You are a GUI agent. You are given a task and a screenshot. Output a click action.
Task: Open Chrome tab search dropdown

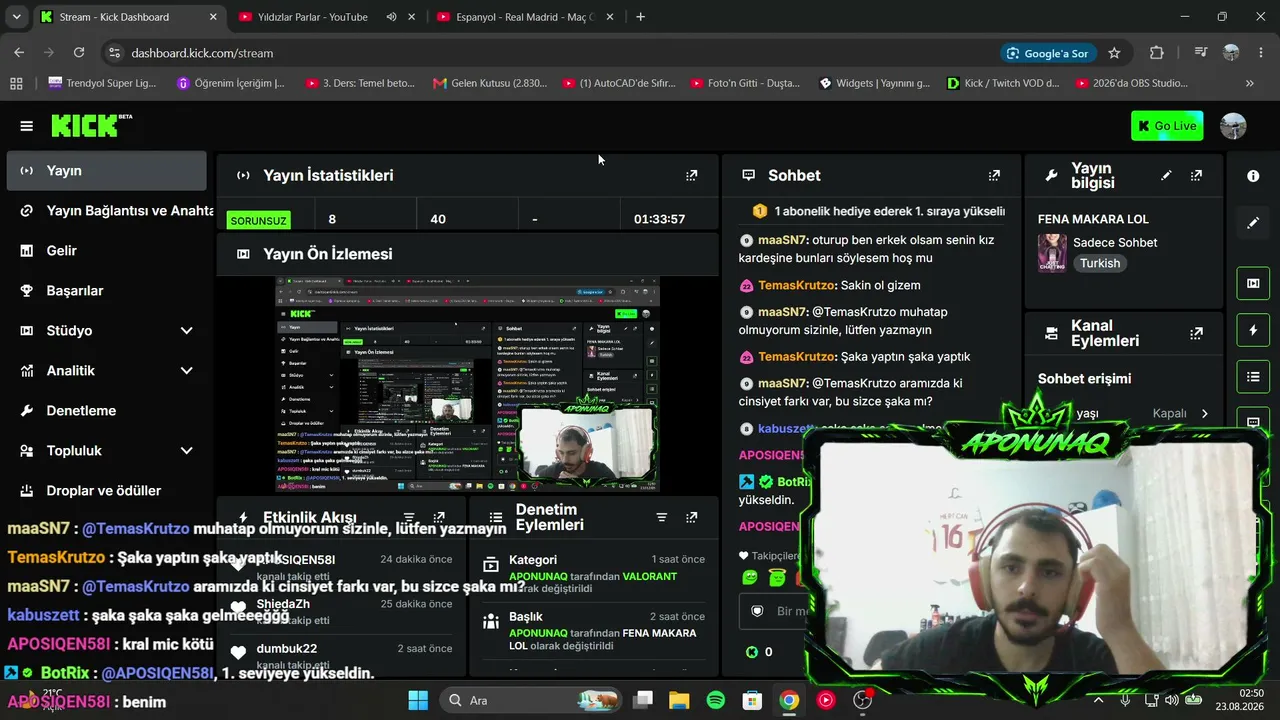16,17
